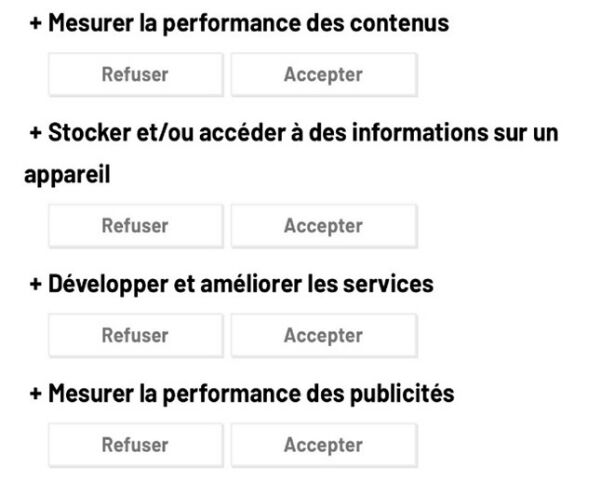Choose Refuser under Développer et améliorer les services
600x492 pixels.
(x=136, y=336)
